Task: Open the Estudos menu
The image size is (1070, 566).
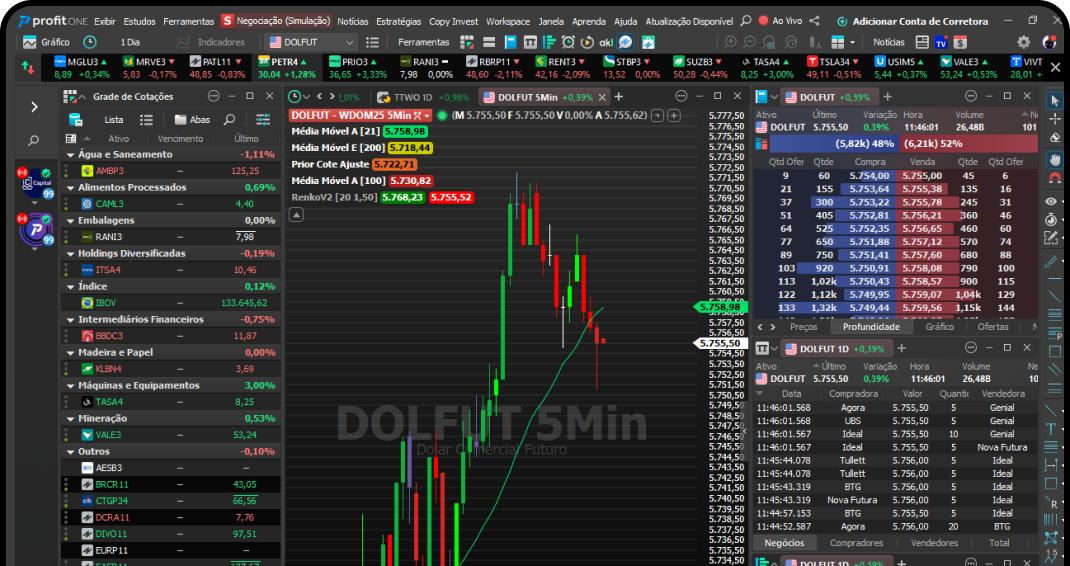Action: click(140, 21)
